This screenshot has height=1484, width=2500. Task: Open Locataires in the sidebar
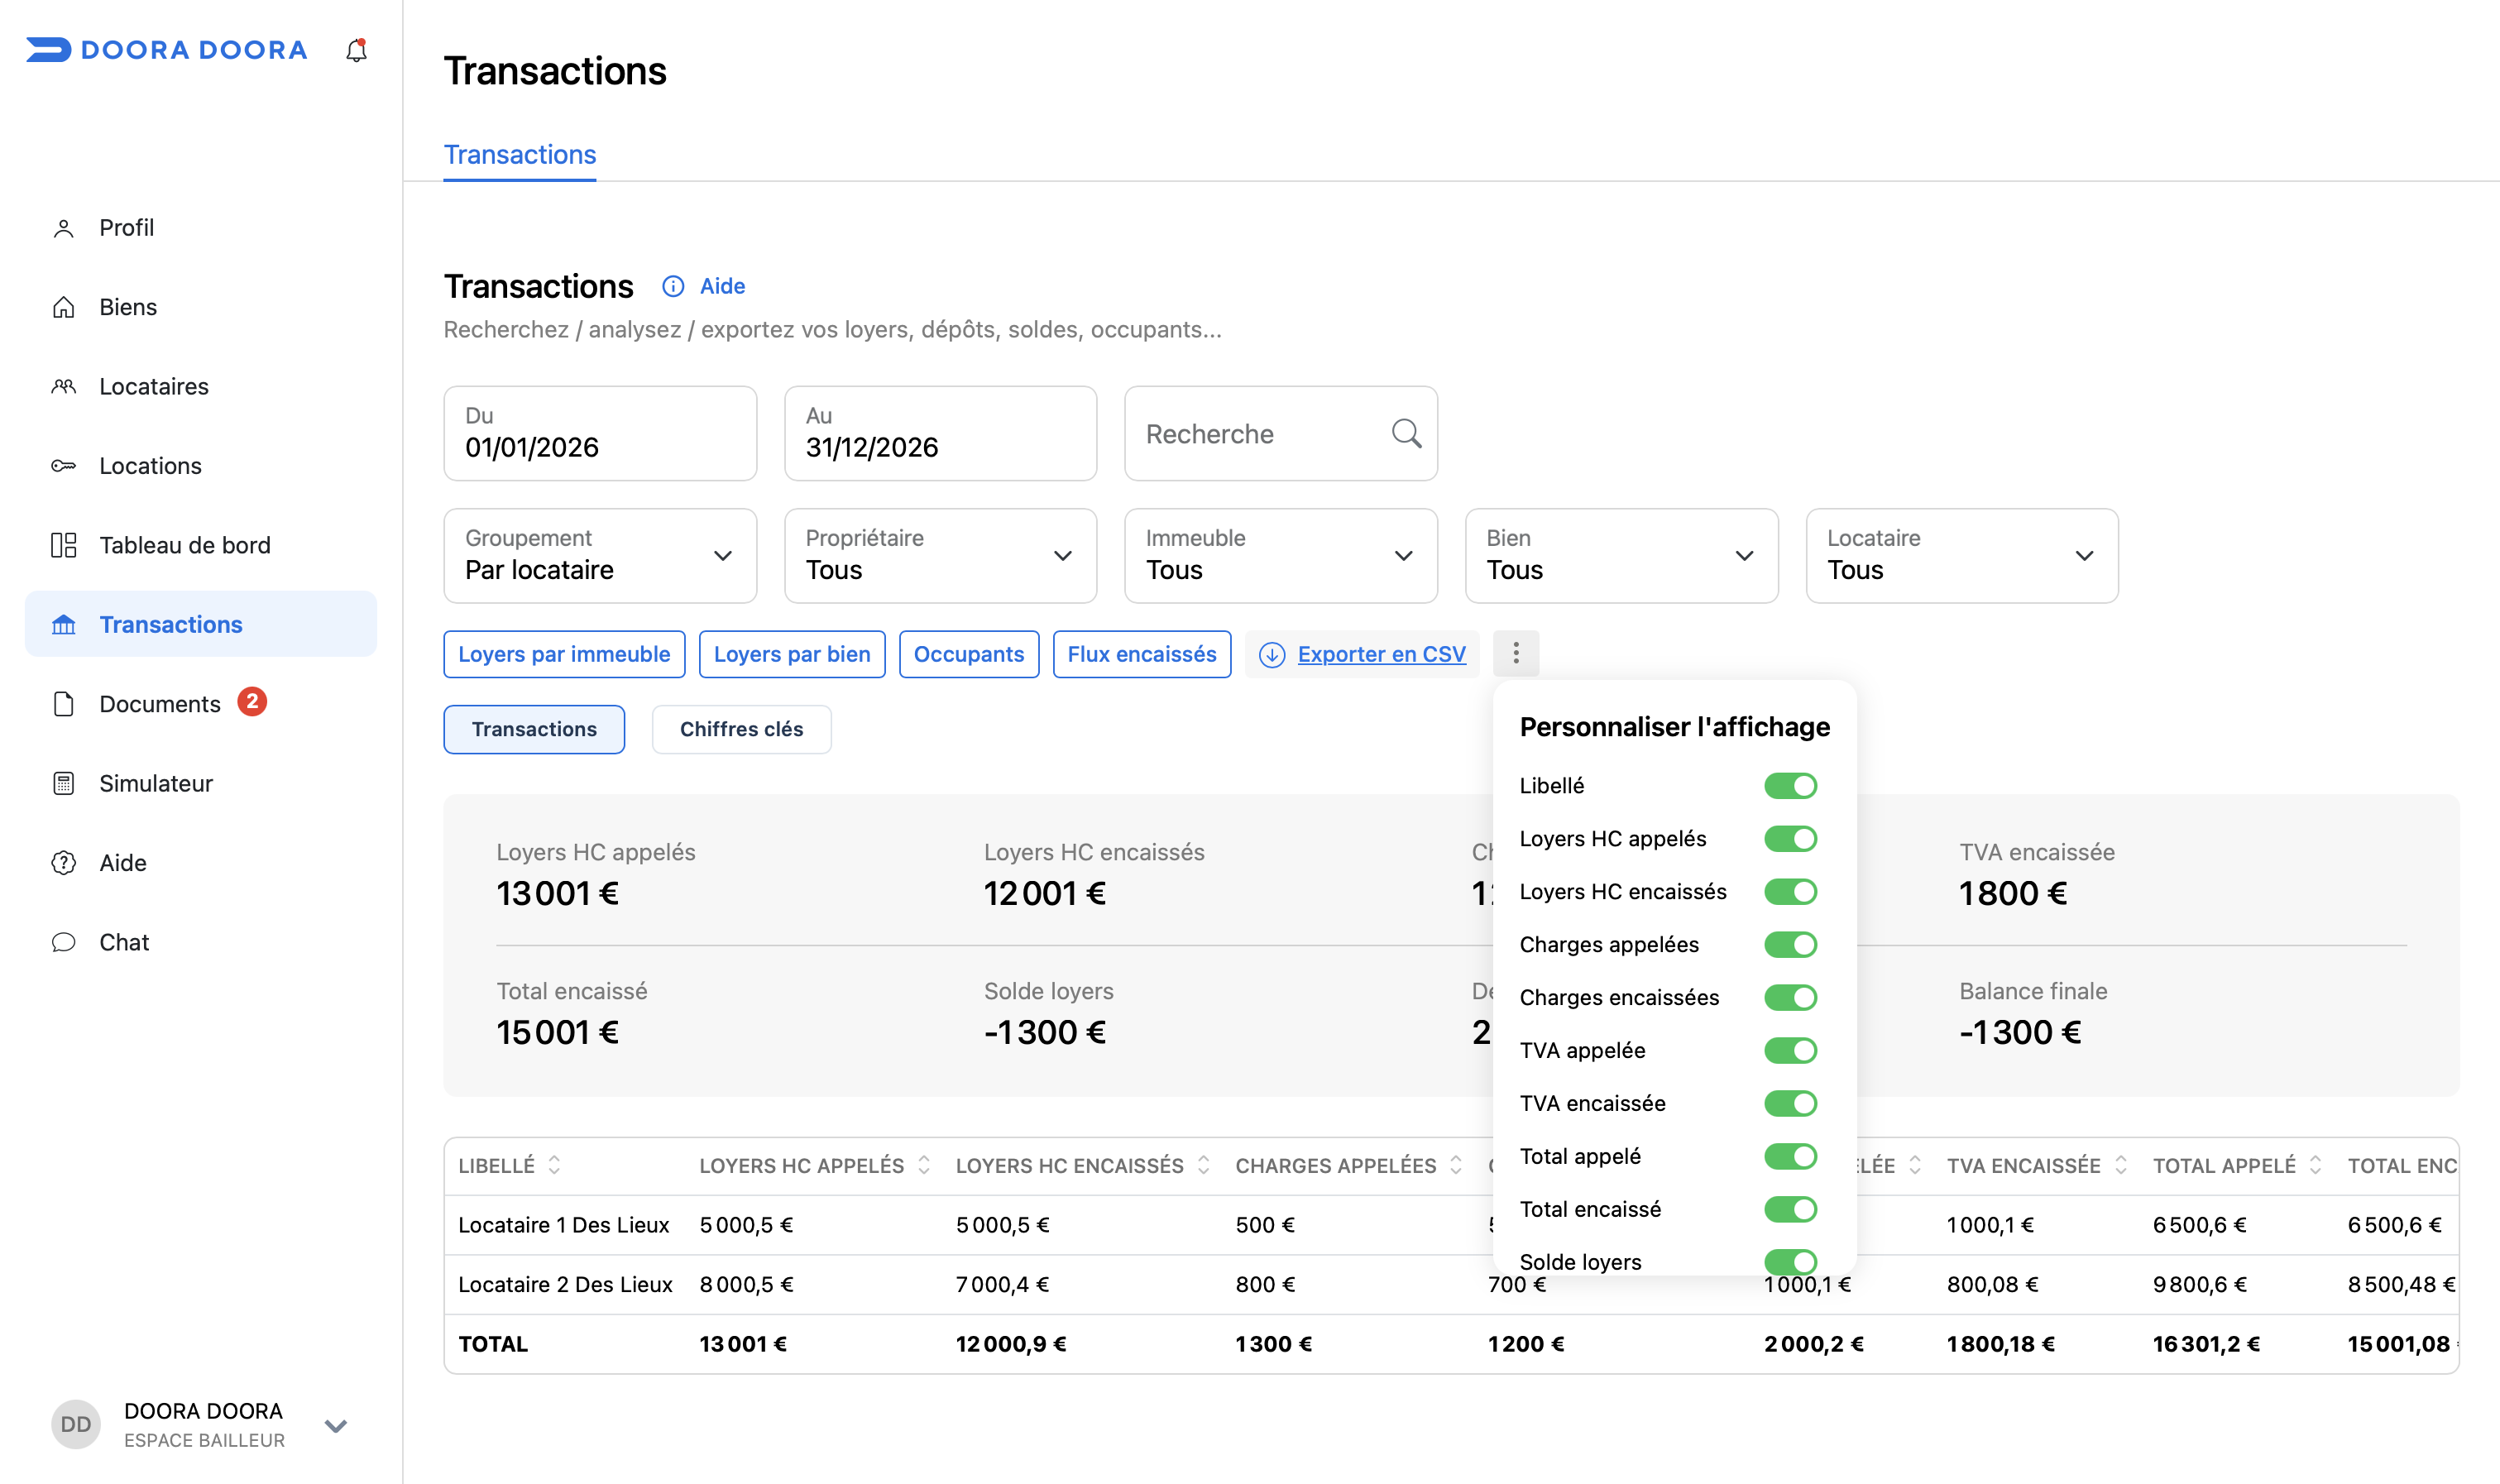(201, 387)
